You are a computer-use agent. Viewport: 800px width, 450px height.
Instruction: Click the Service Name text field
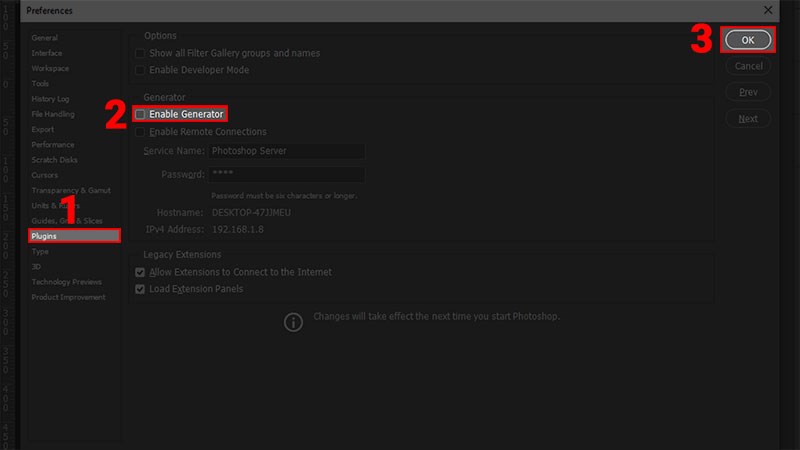pyautogui.click(x=286, y=151)
